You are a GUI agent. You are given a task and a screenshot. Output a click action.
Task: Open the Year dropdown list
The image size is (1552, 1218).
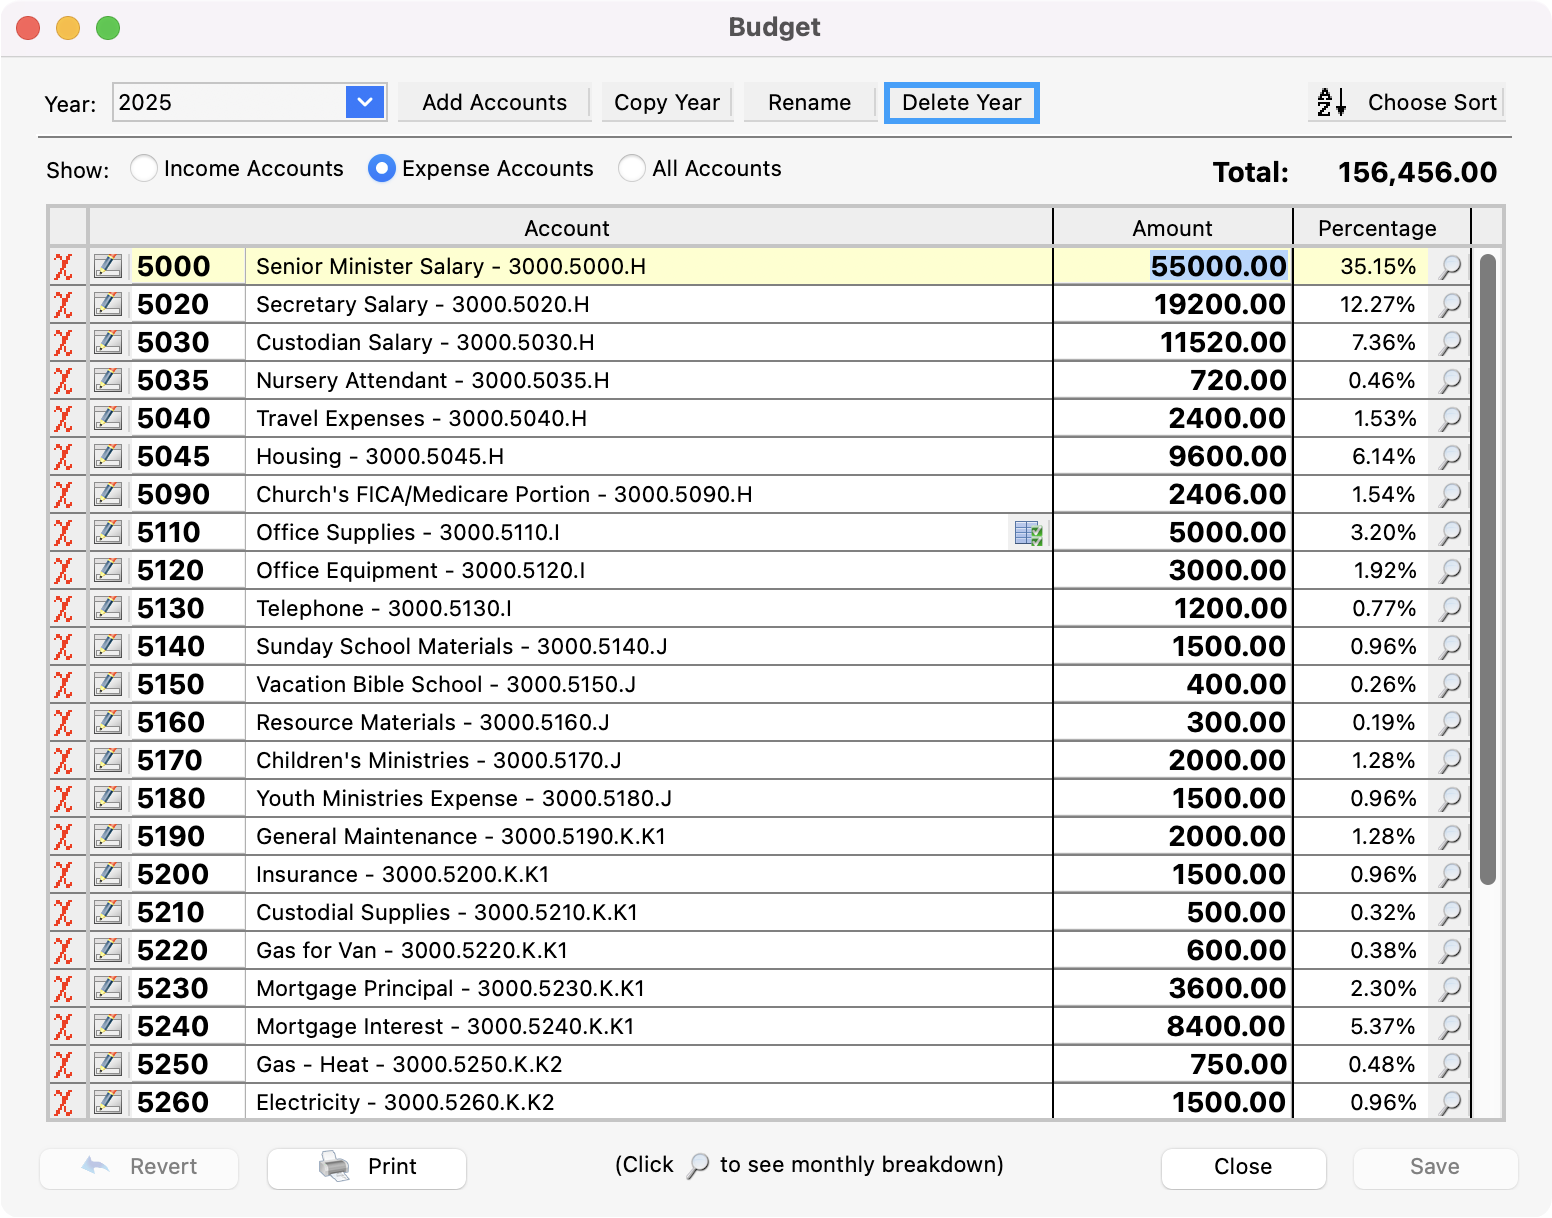[x=365, y=103]
